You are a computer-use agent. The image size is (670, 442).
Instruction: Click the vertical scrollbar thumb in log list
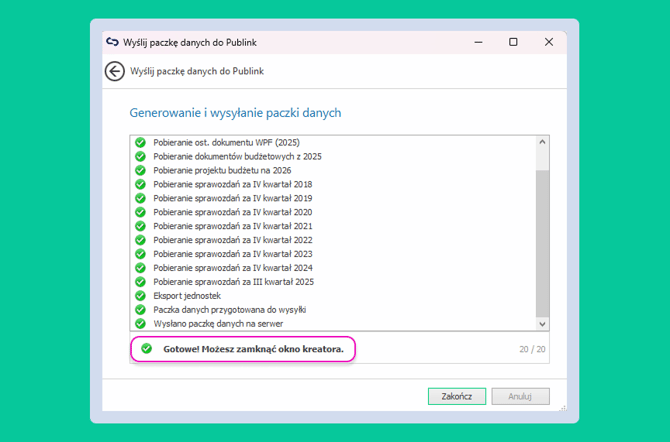click(x=543, y=240)
